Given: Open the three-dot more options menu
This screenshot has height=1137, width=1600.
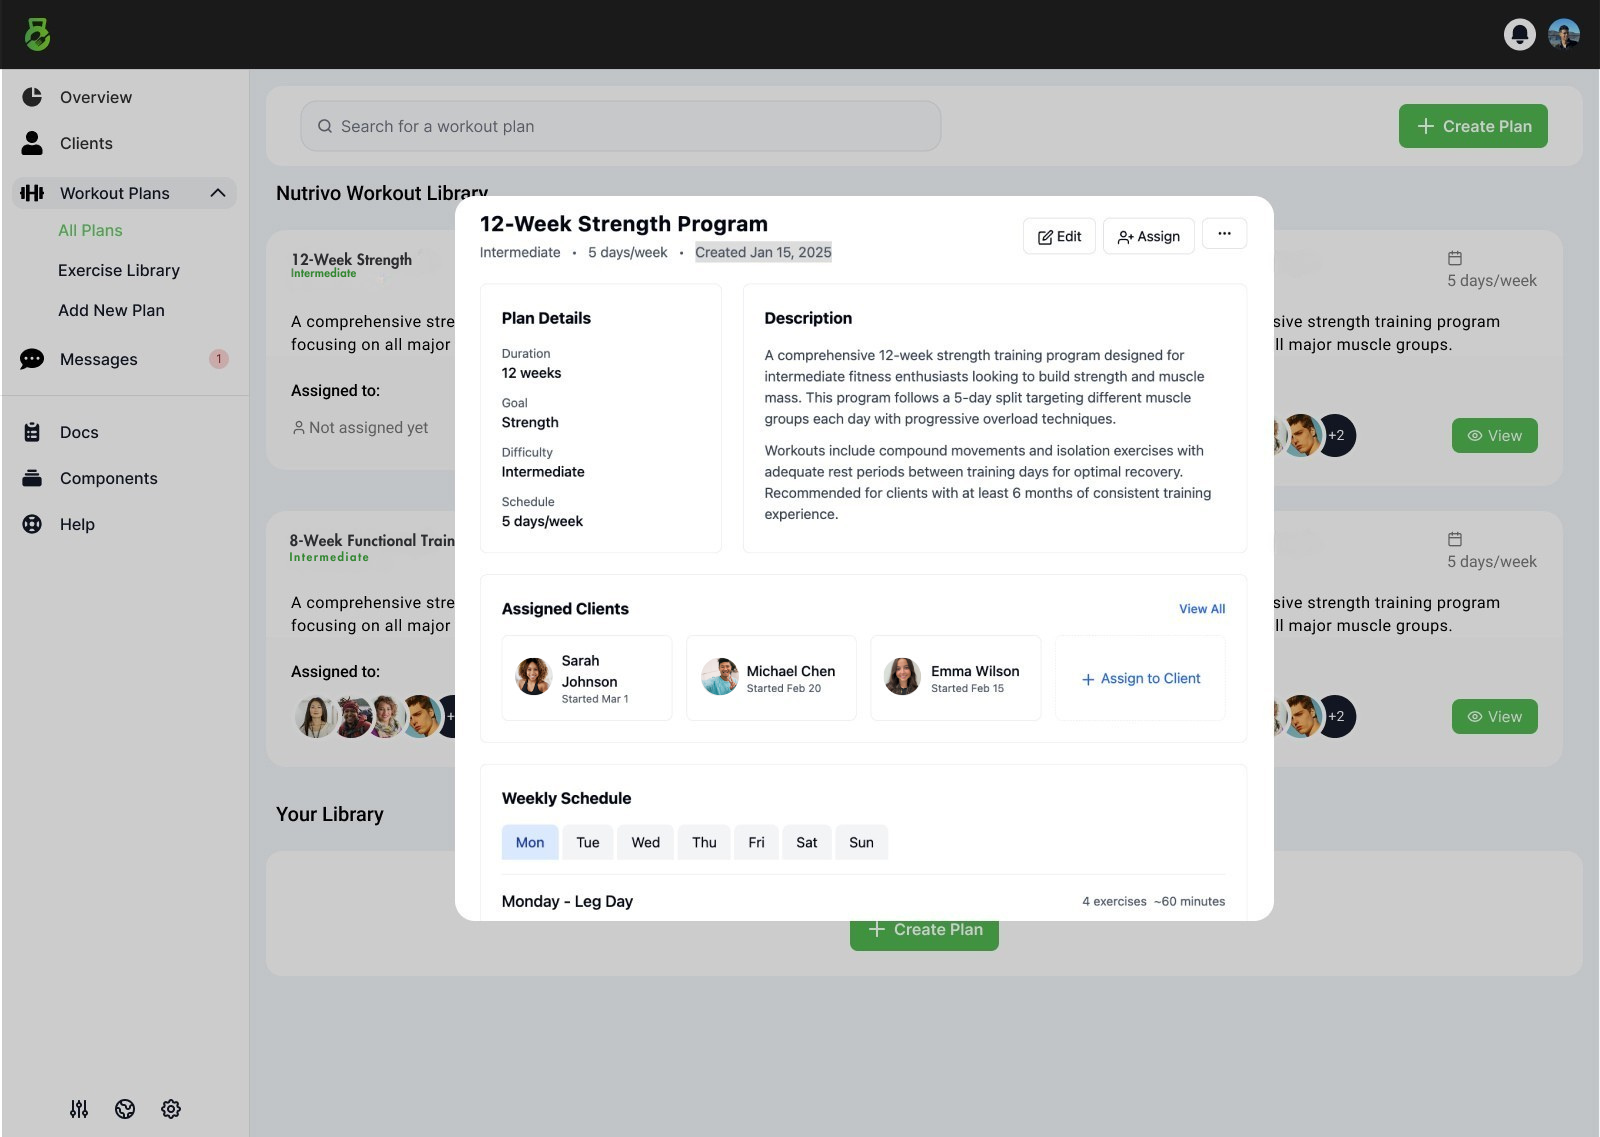Looking at the screenshot, I should pyautogui.click(x=1224, y=234).
